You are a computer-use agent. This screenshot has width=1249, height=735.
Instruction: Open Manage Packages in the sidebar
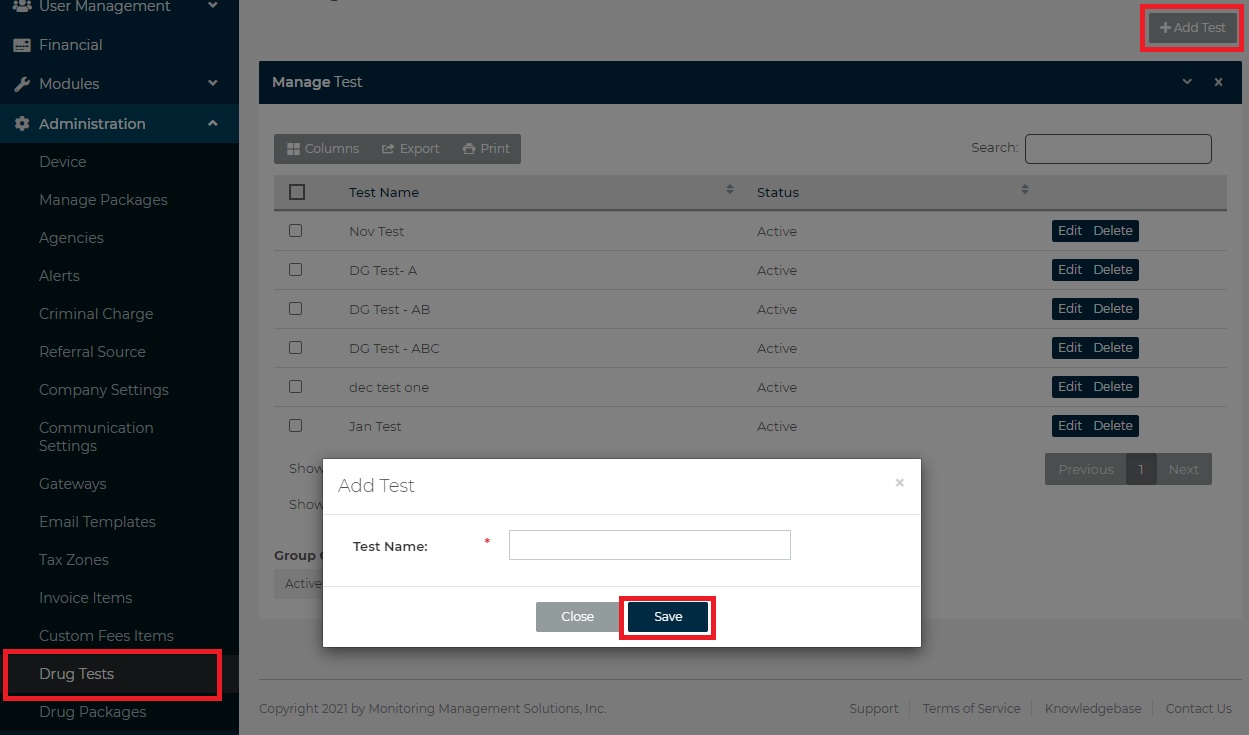click(103, 200)
